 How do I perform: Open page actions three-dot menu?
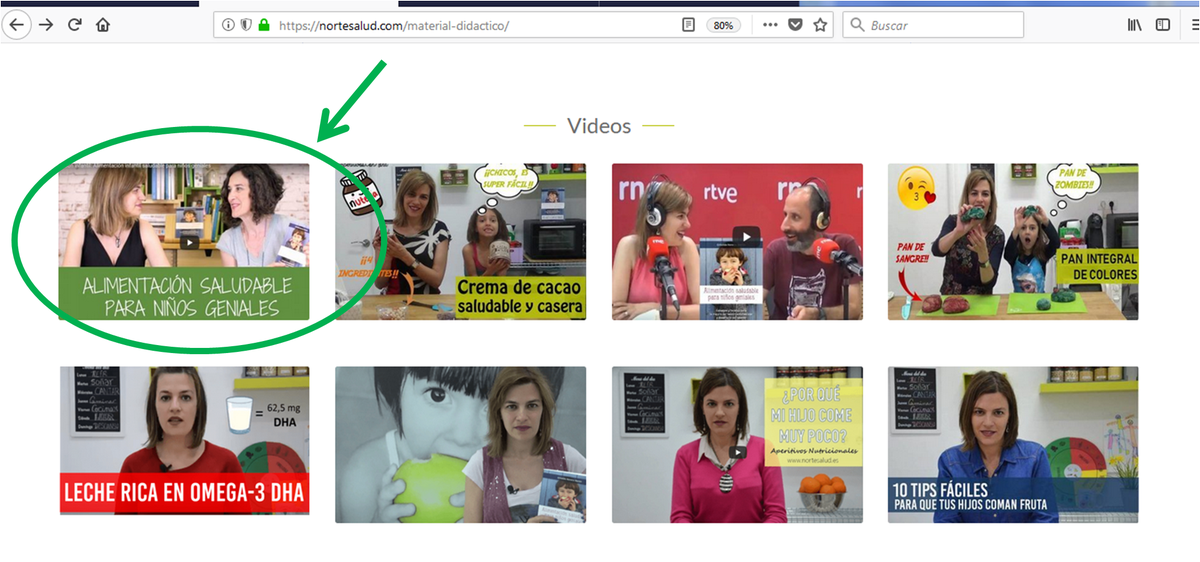click(x=770, y=25)
